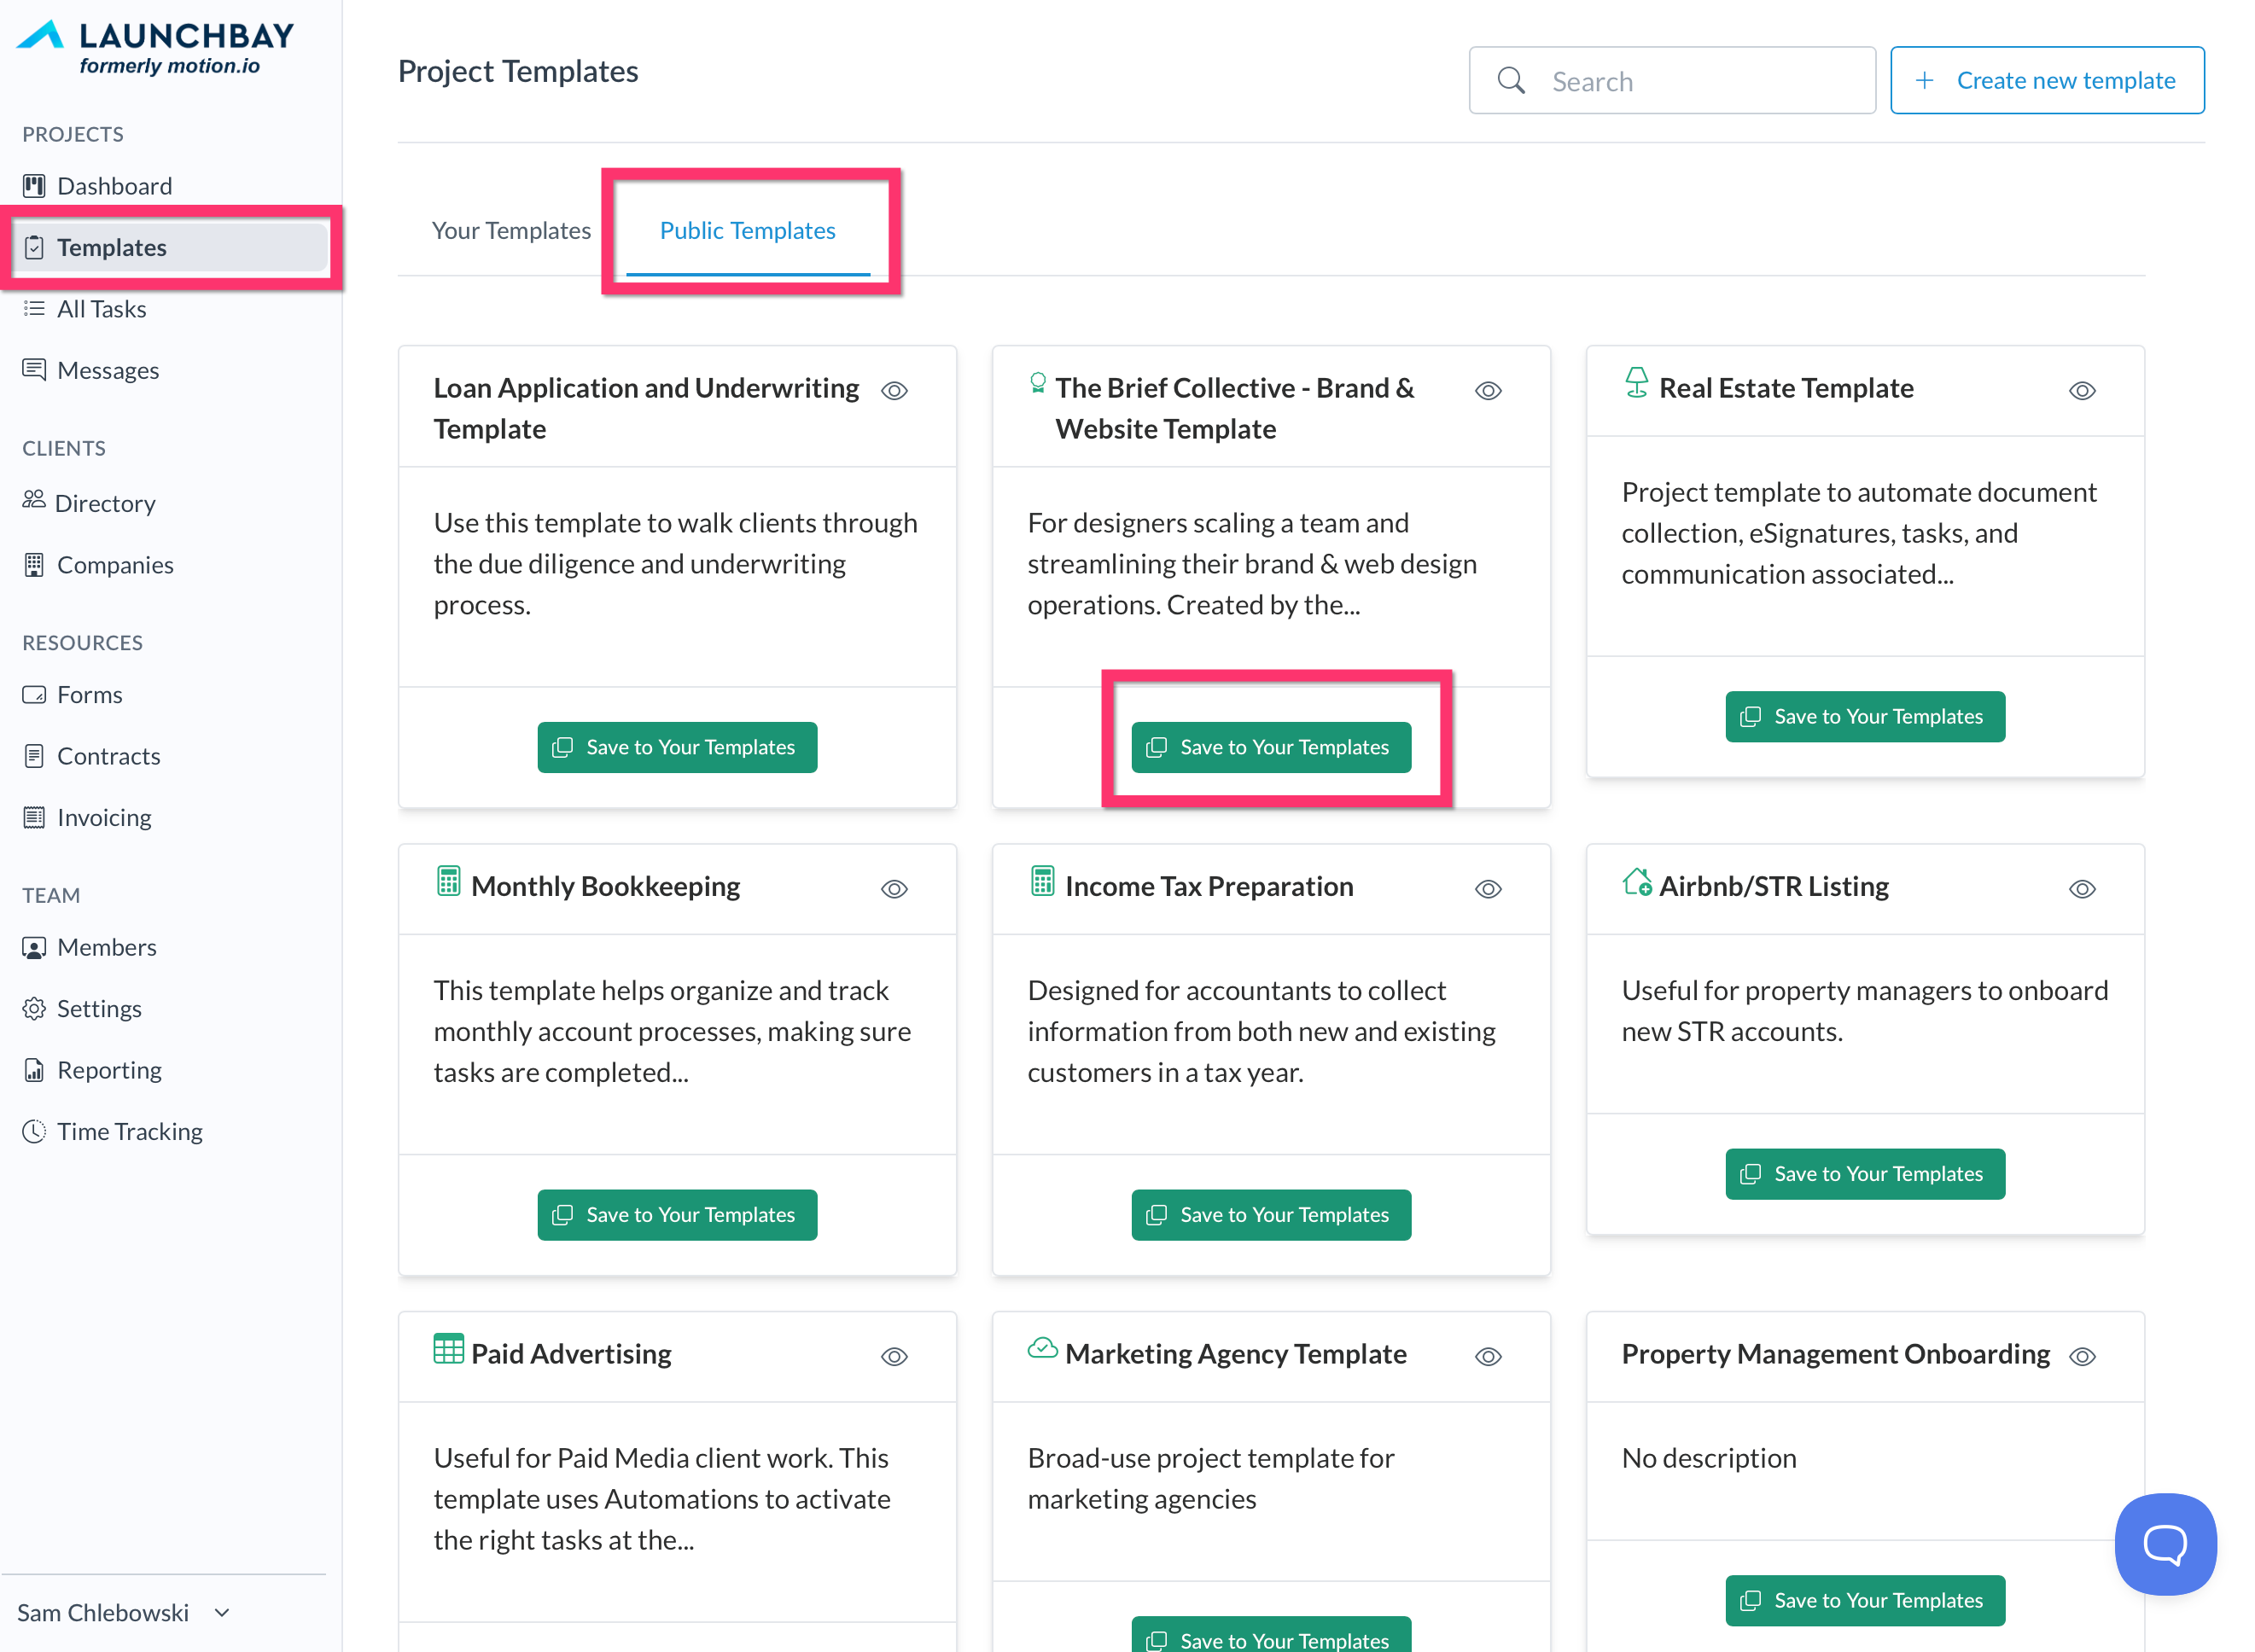Open the Contracts sidebar item

pyautogui.click(x=108, y=757)
